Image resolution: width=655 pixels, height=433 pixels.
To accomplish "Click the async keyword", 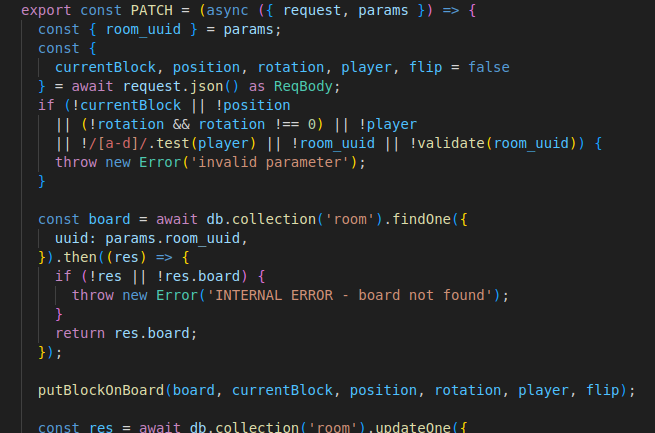I will pyautogui.click(x=227, y=10).
